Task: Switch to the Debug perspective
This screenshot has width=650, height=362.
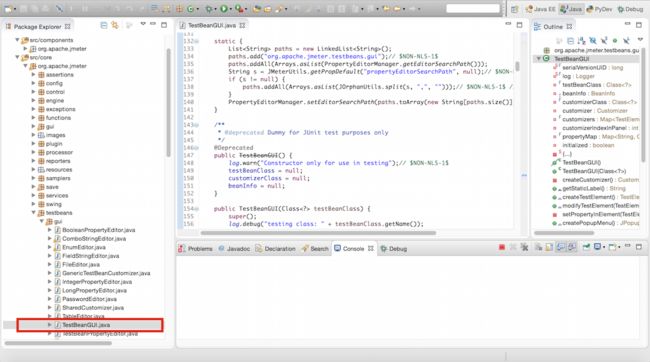Action: (x=630, y=9)
